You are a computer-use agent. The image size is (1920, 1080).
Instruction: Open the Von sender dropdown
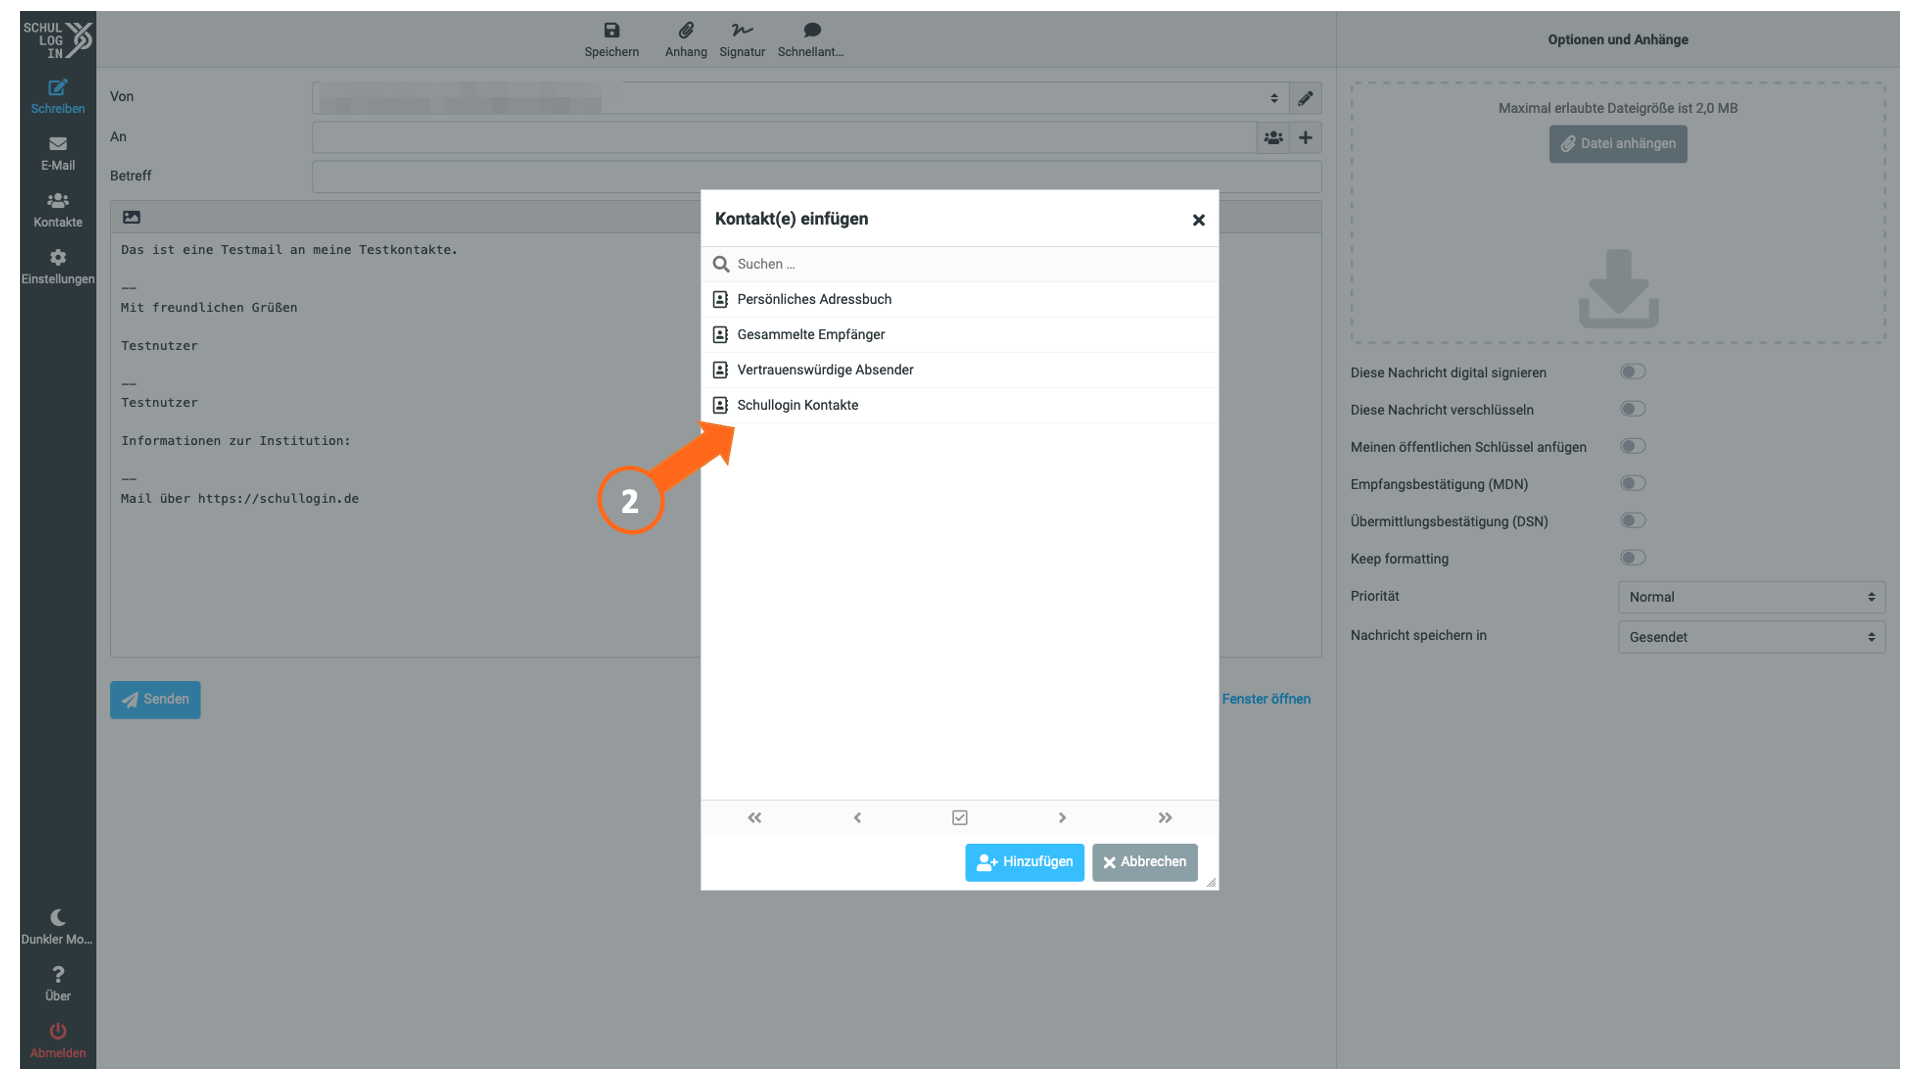click(x=800, y=98)
